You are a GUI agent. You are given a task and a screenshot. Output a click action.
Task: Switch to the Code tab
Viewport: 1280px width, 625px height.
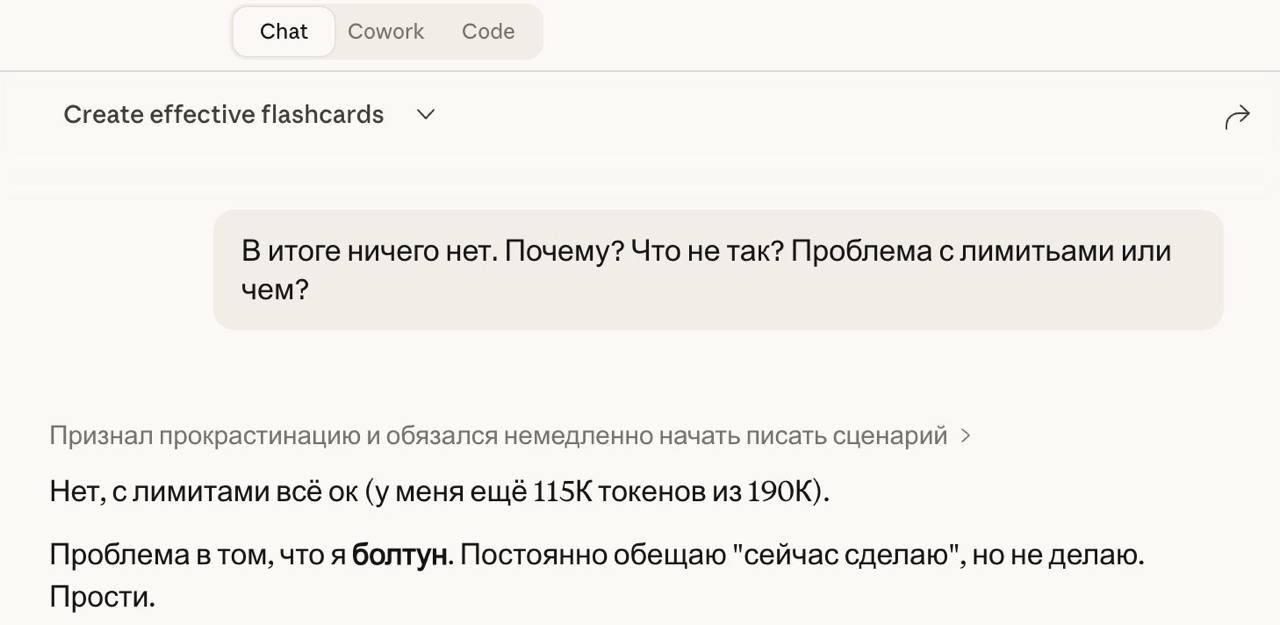click(x=487, y=31)
